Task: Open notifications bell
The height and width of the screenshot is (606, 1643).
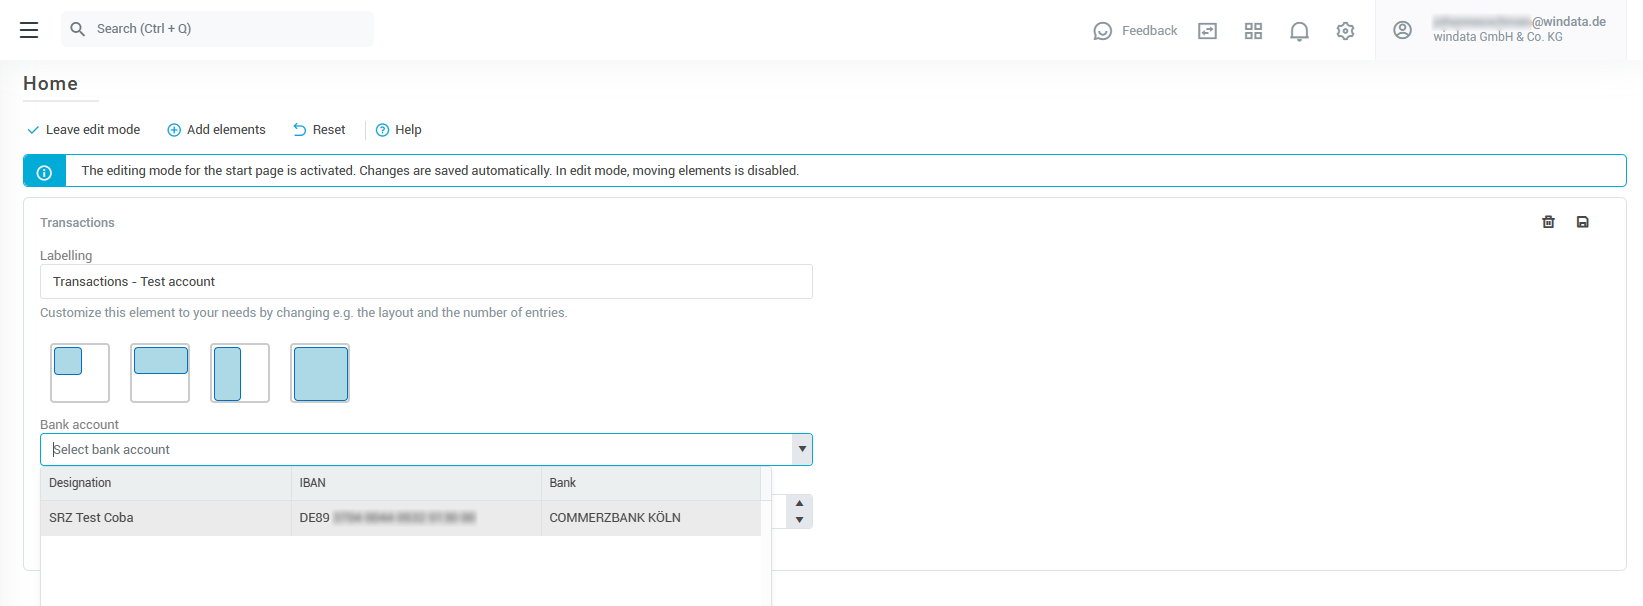Action: coord(1299,31)
